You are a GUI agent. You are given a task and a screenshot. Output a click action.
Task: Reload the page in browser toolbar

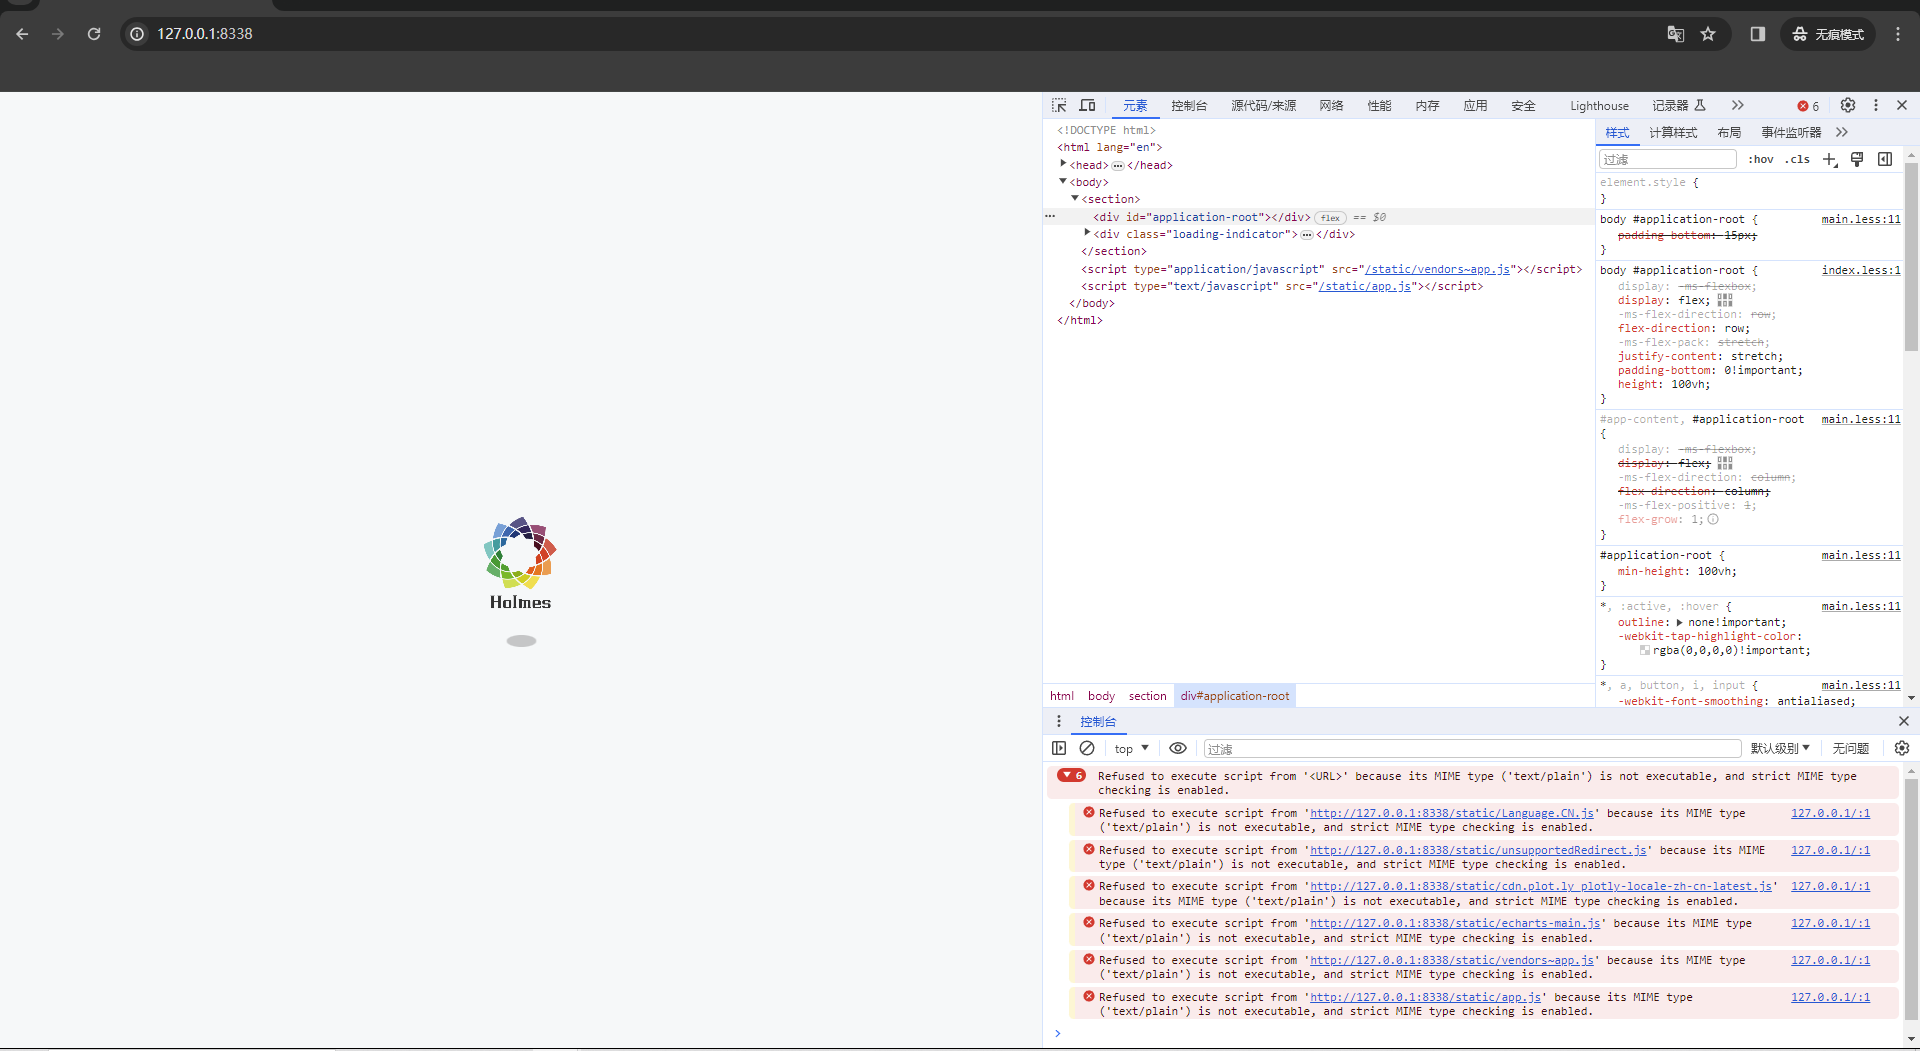94,34
